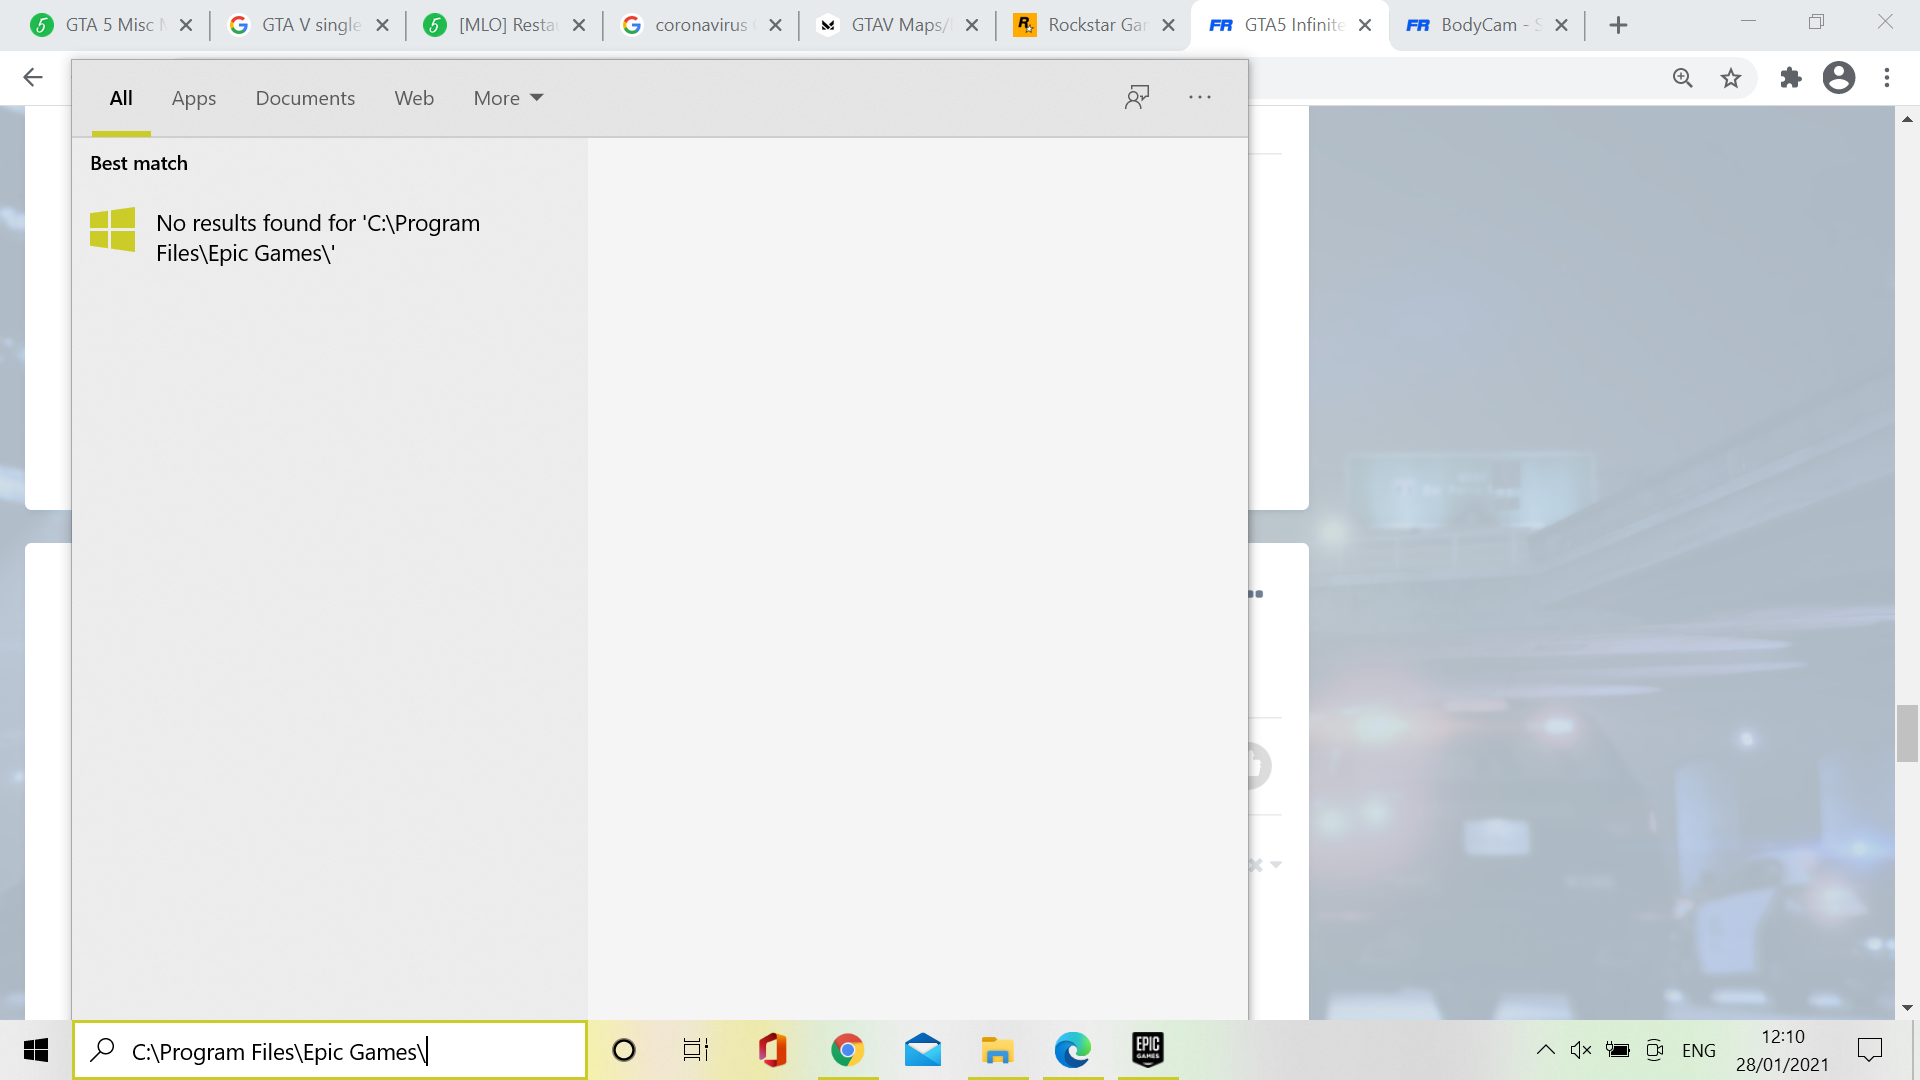Click the Windows Start button

point(36,1050)
